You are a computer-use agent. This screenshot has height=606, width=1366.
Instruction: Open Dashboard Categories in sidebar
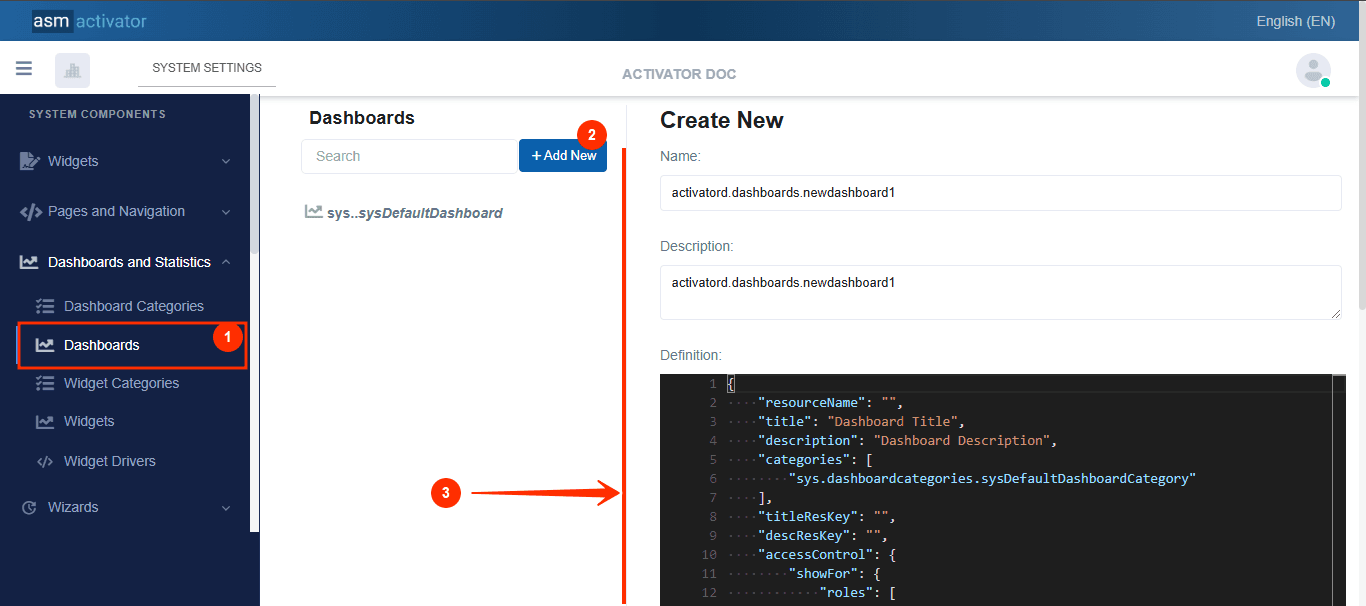pos(134,306)
